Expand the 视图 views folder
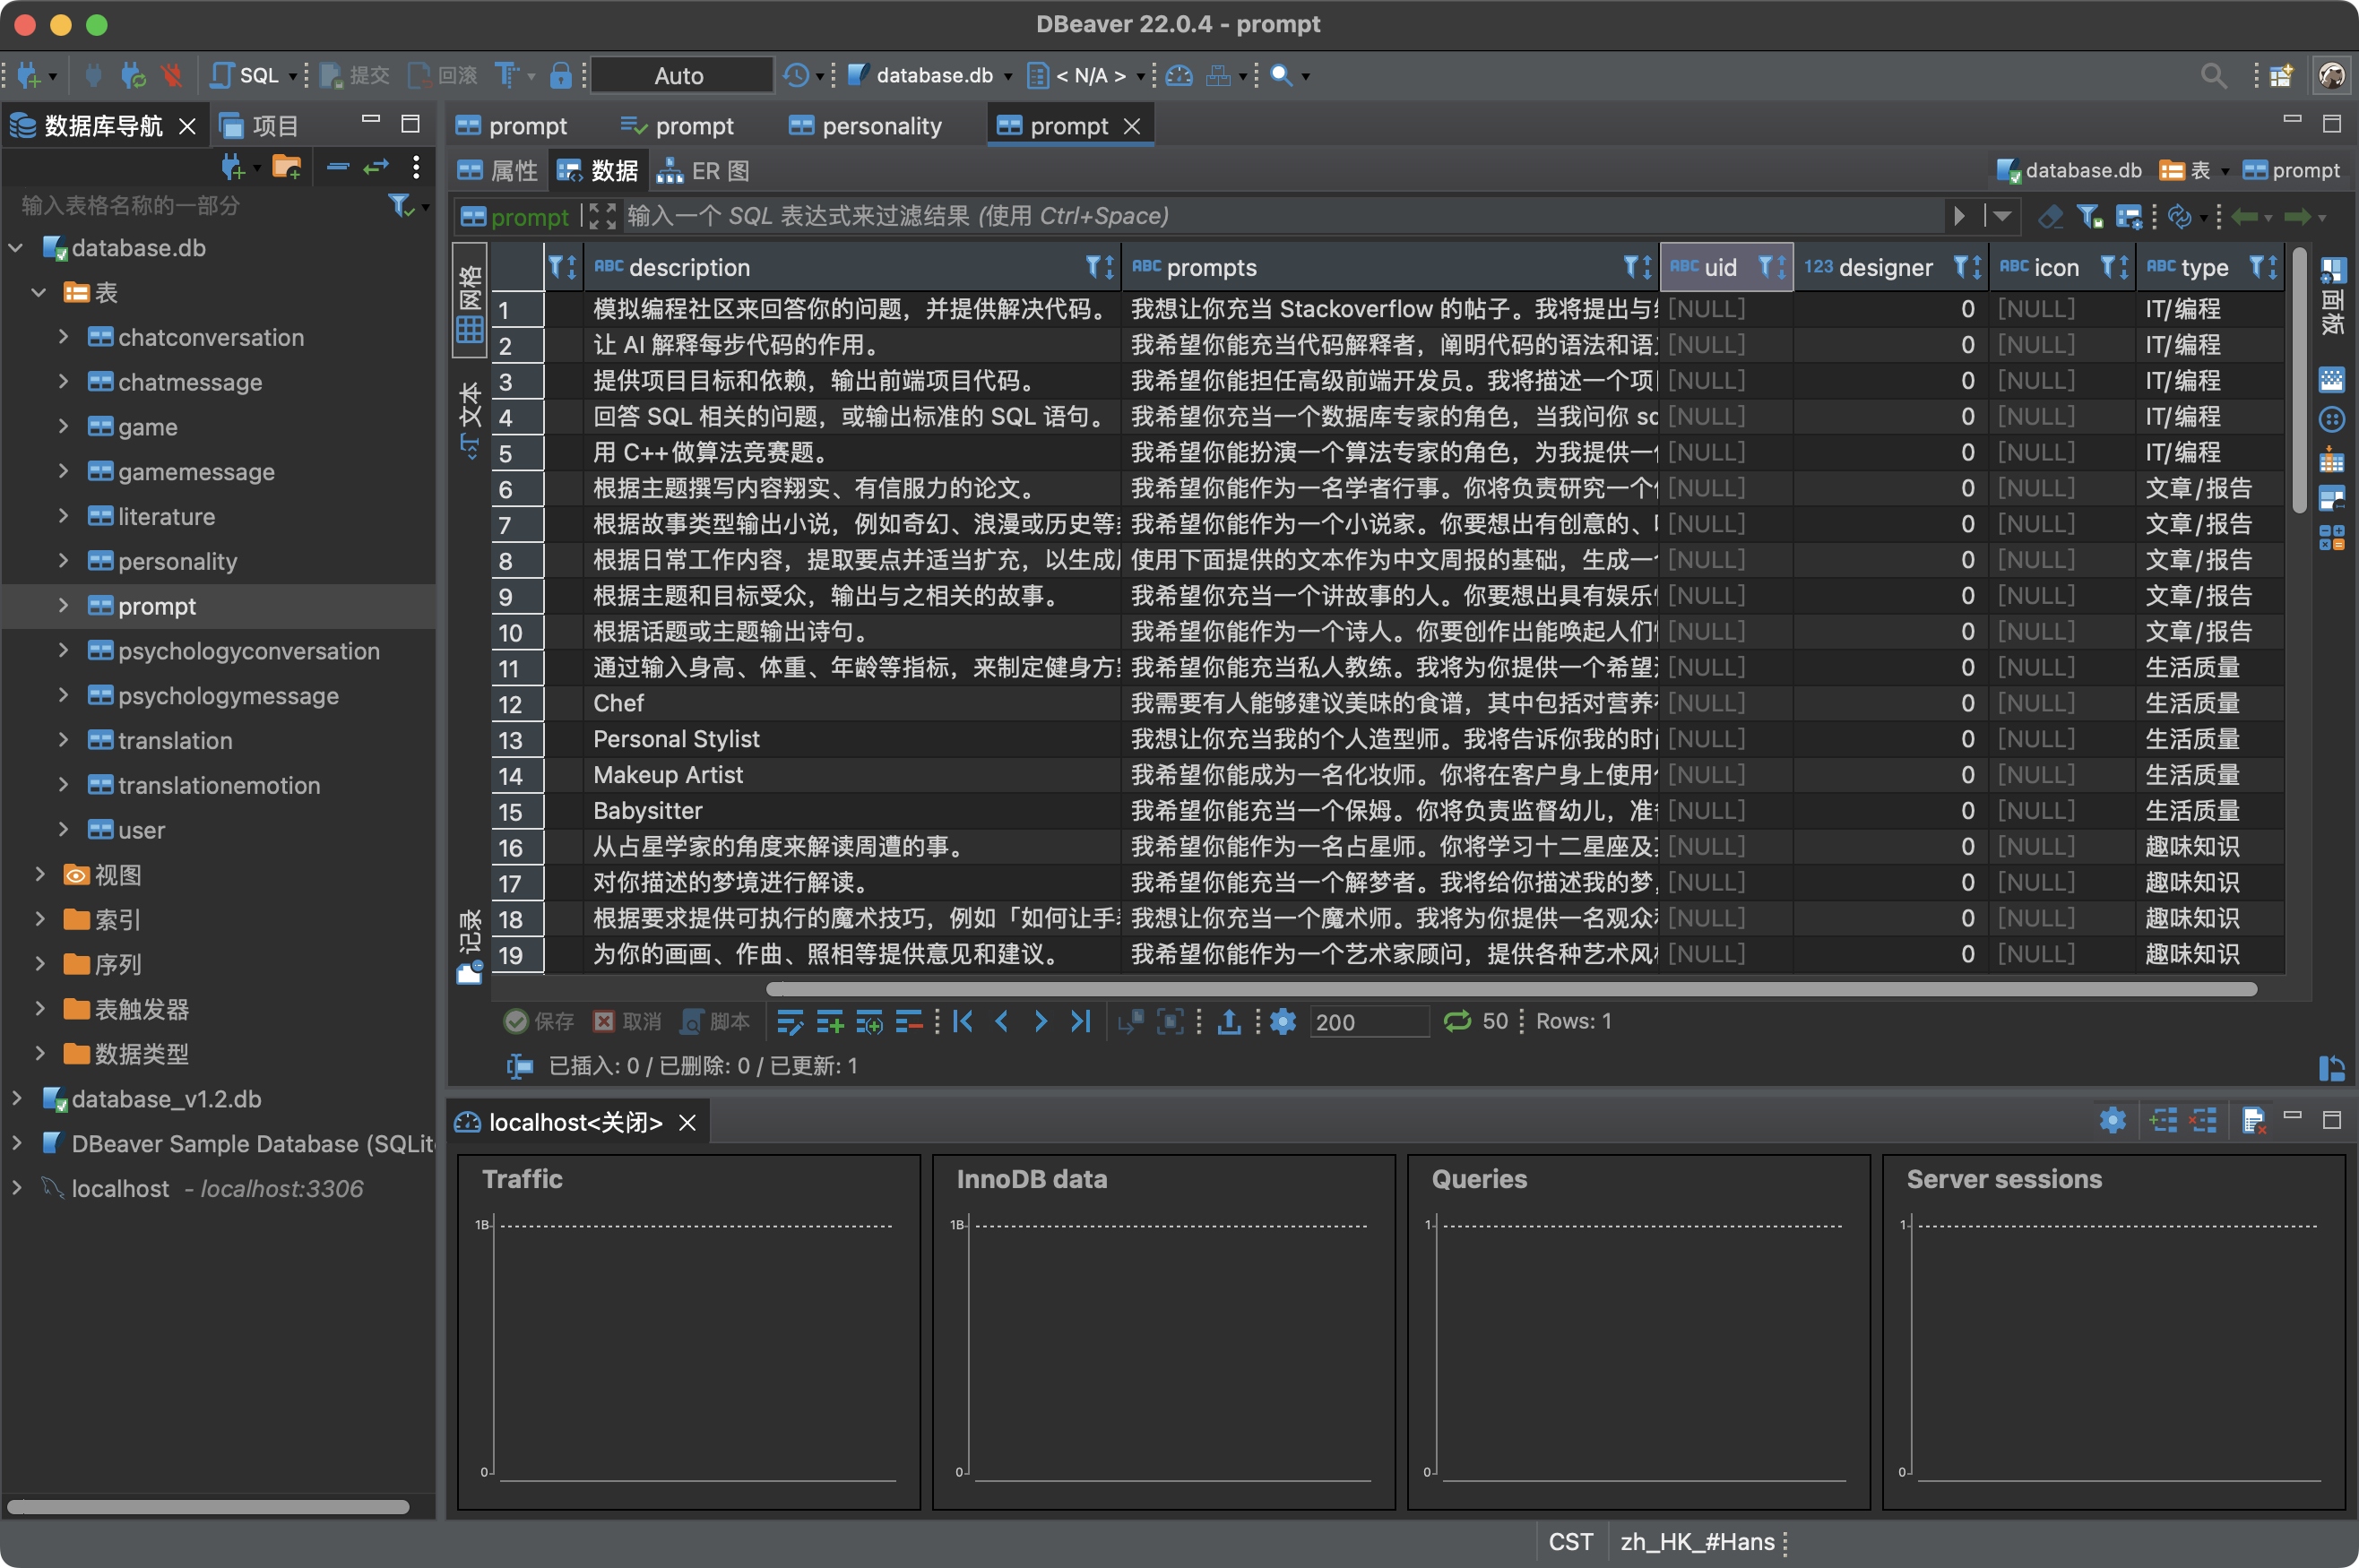2359x1568 pixels. point(40,875)
